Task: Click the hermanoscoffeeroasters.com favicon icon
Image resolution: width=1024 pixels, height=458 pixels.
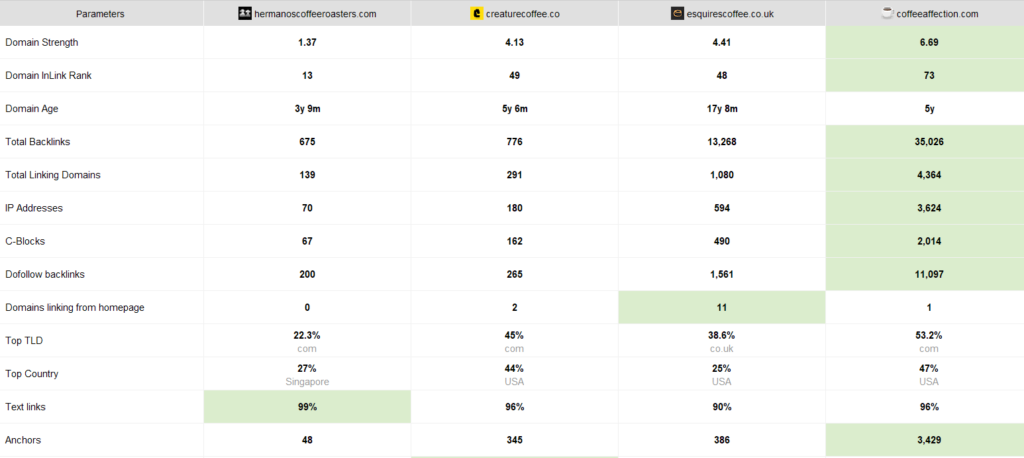Action: (x=245, y=14)
